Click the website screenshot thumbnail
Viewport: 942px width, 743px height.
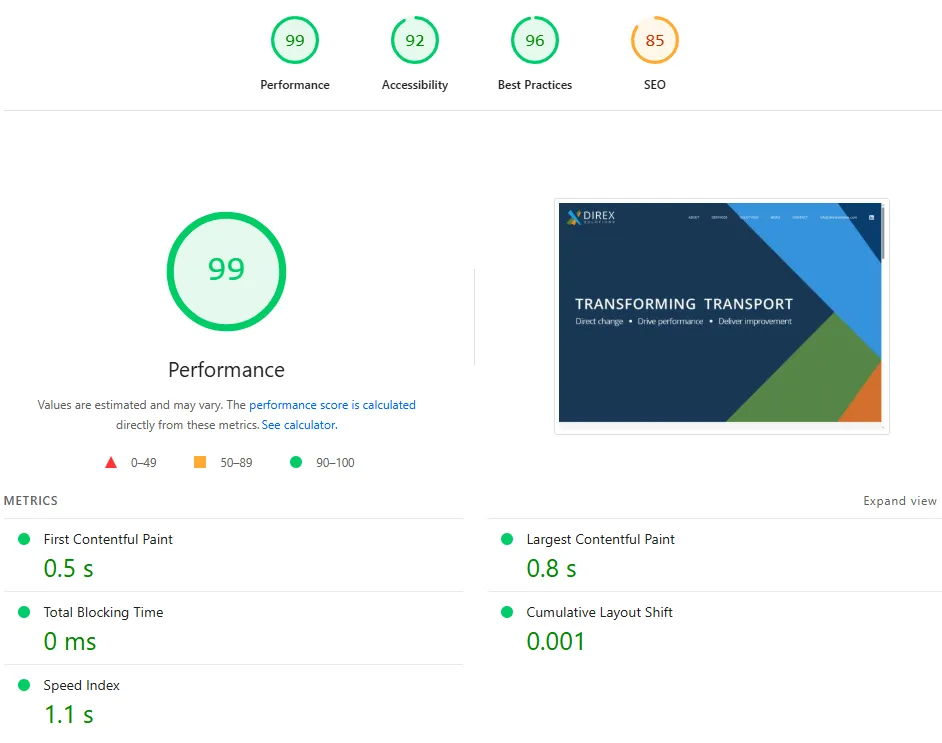[x=721, y=316]
